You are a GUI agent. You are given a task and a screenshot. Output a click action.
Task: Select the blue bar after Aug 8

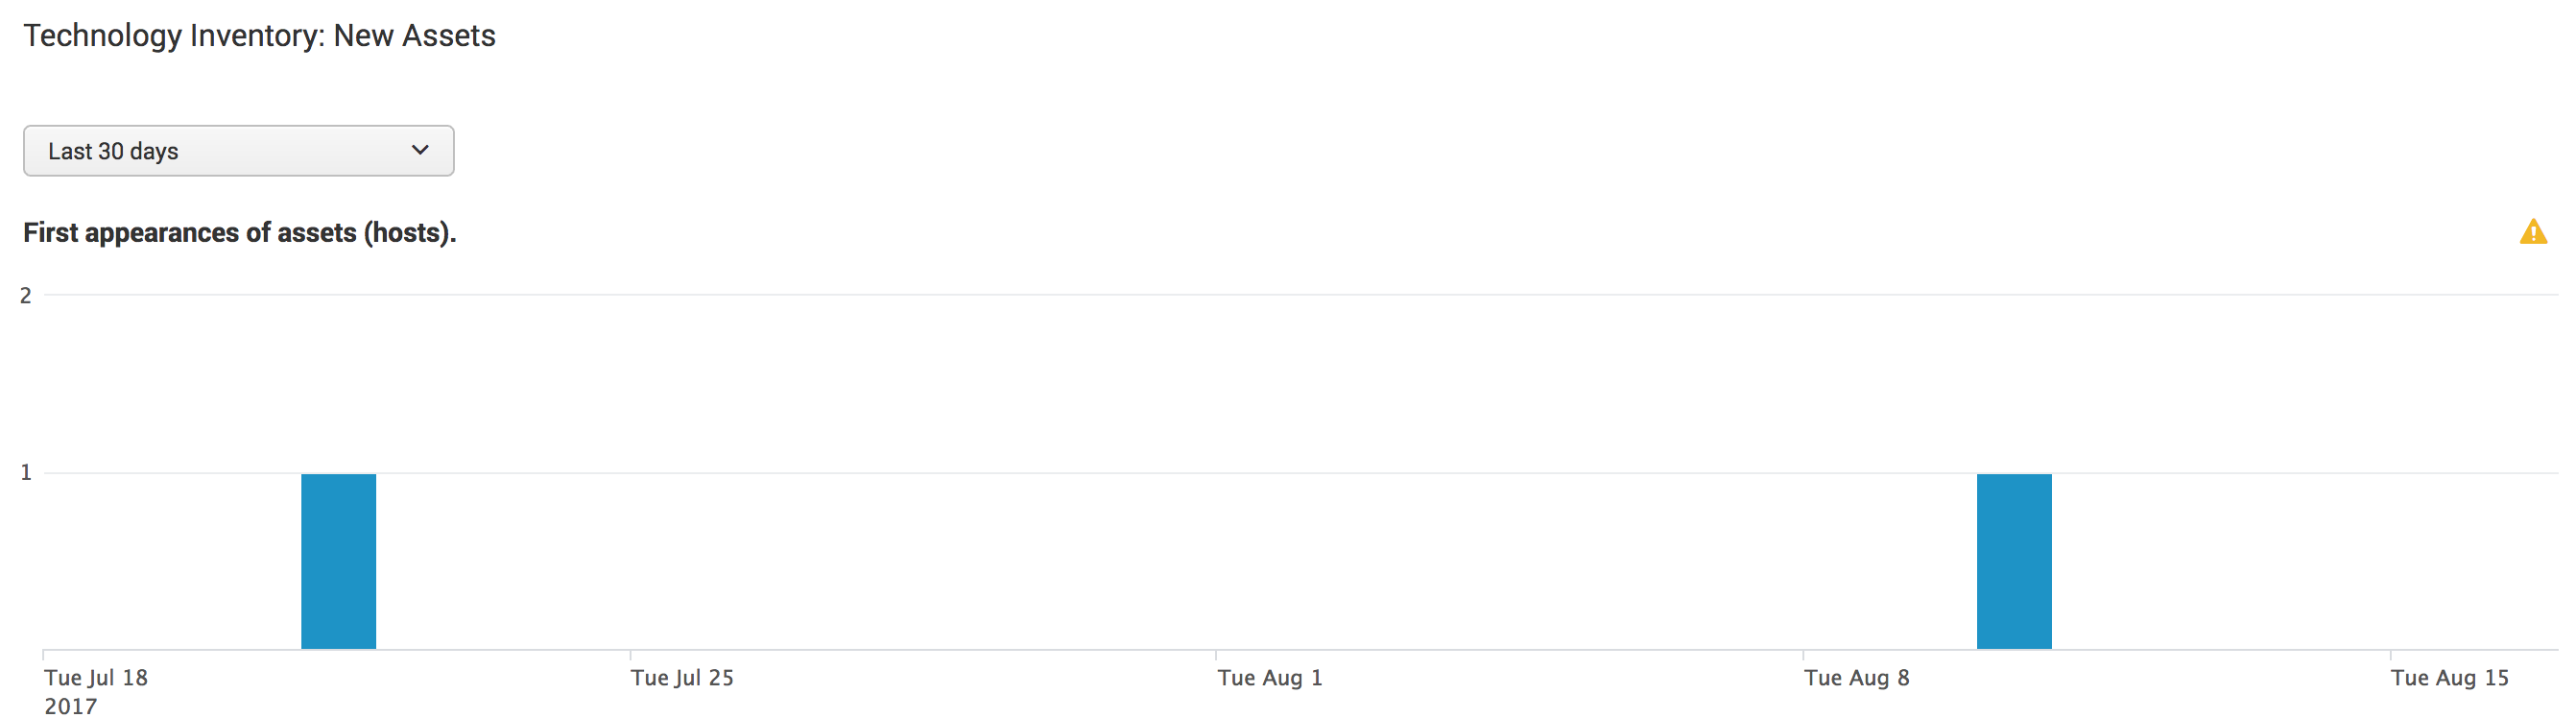[x=2013, y=561]
